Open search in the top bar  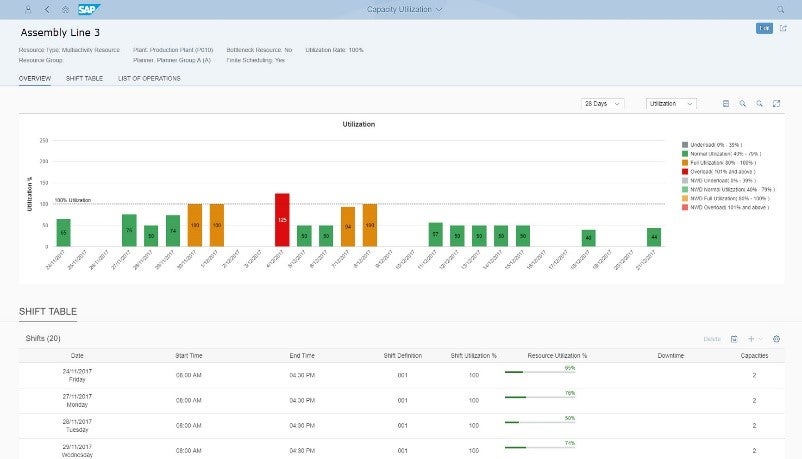pos(779,9)
